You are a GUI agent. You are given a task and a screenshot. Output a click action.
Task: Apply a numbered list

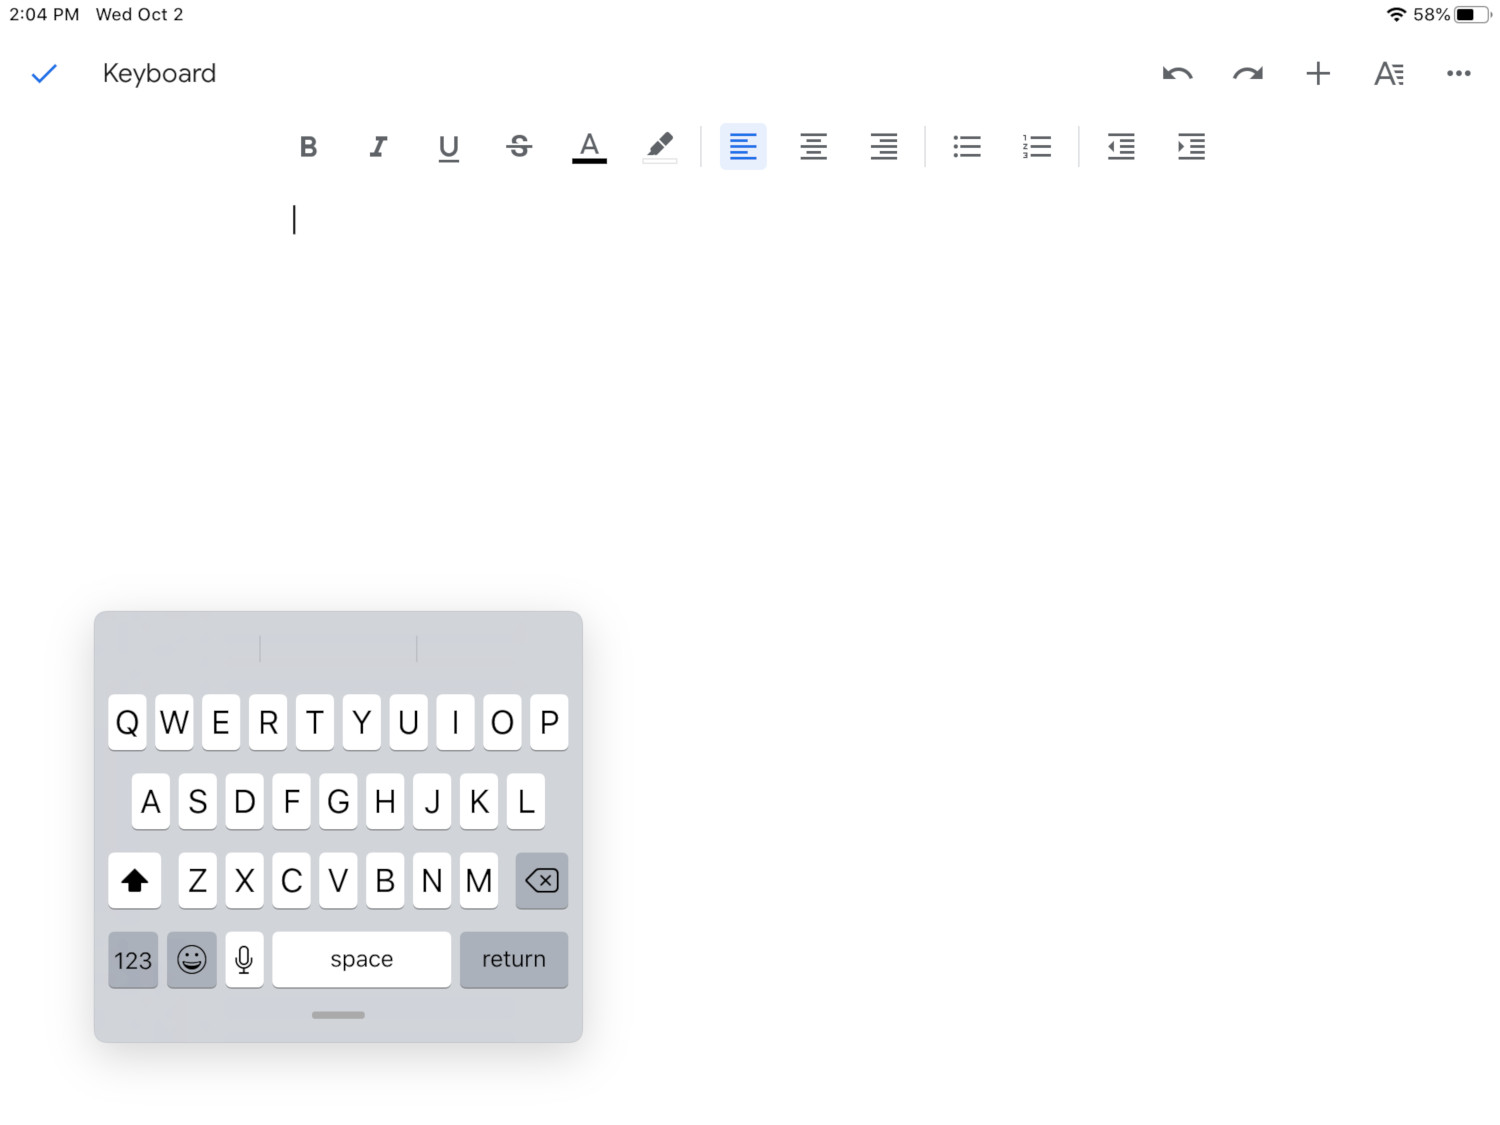tap(1036, 146)
